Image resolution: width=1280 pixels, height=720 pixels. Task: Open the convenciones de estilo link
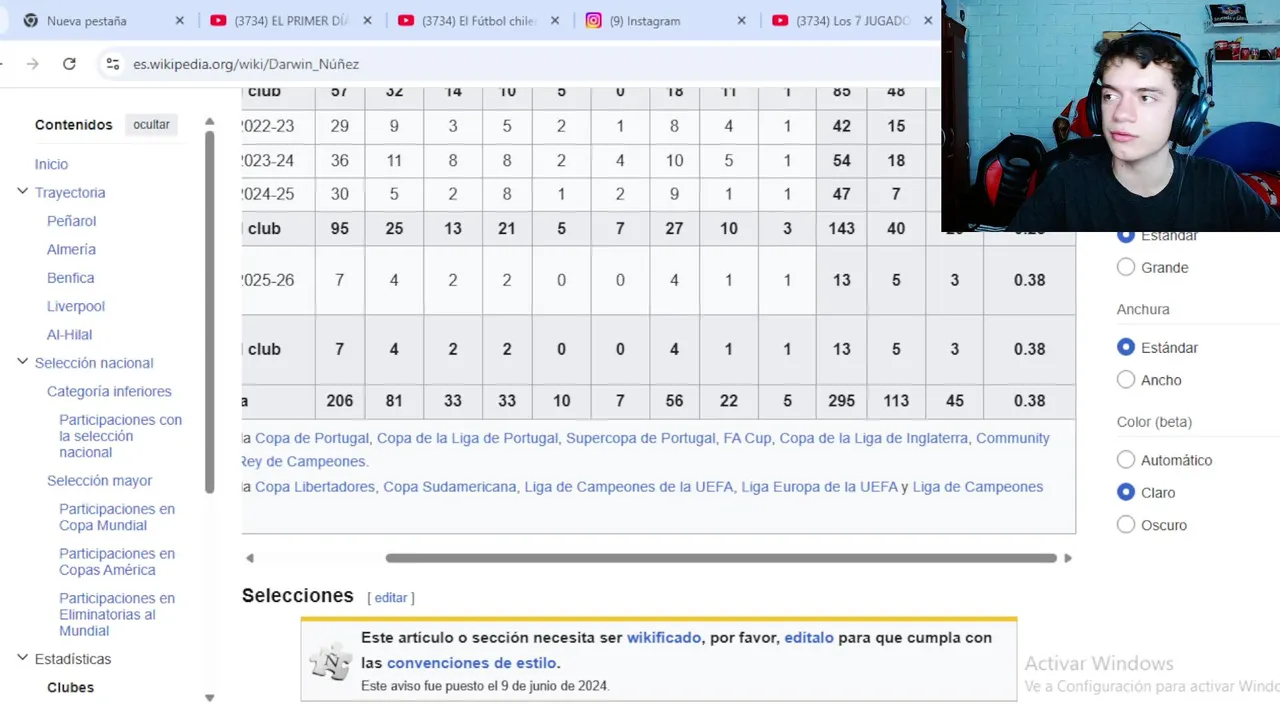tap(472, 663)
